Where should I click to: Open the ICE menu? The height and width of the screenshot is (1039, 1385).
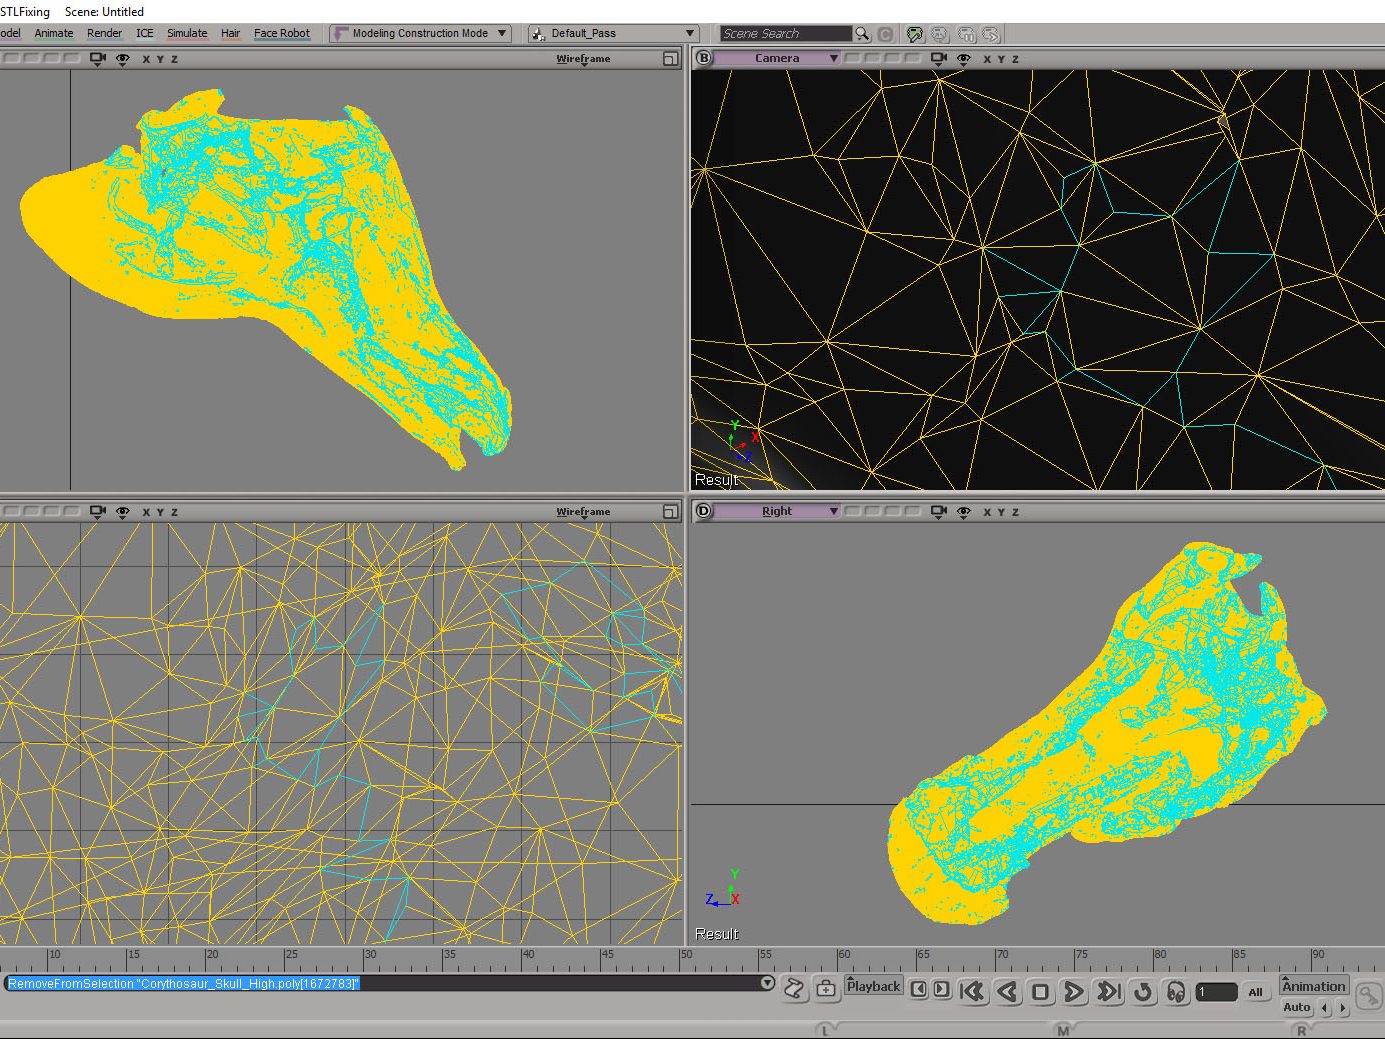click(x=145, y=33)
